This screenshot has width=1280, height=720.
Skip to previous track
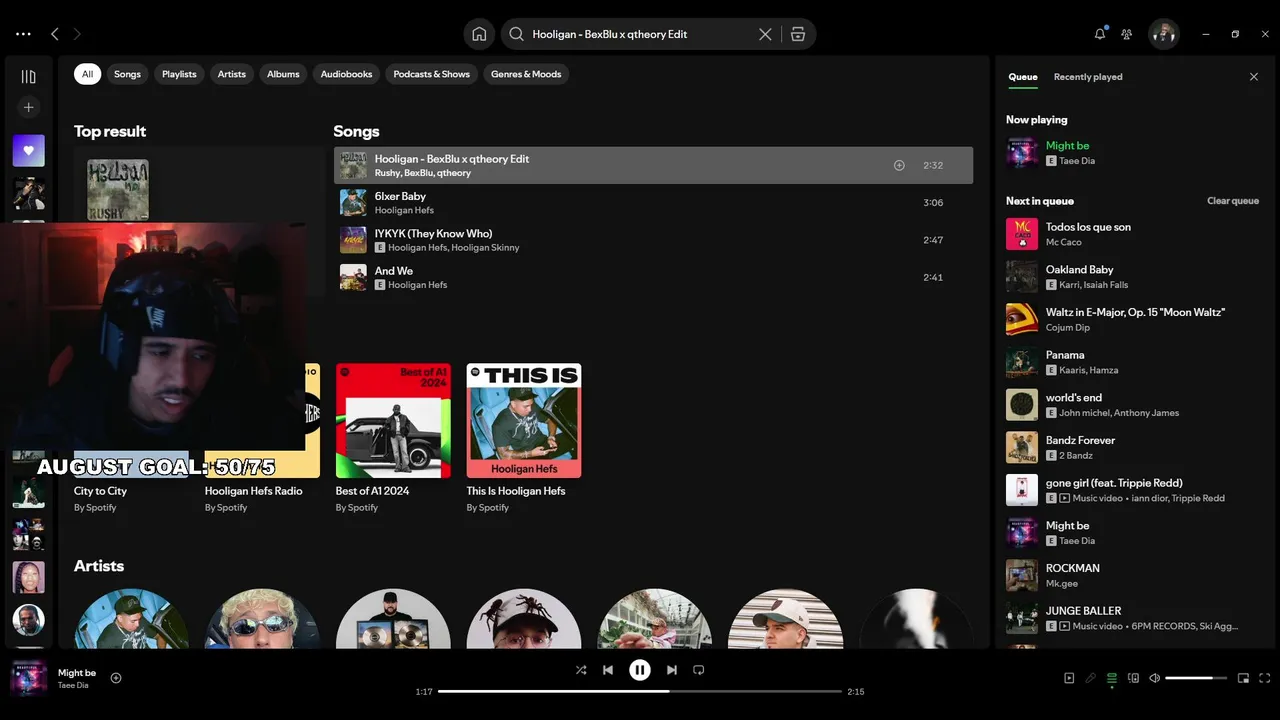pos(608,670)
